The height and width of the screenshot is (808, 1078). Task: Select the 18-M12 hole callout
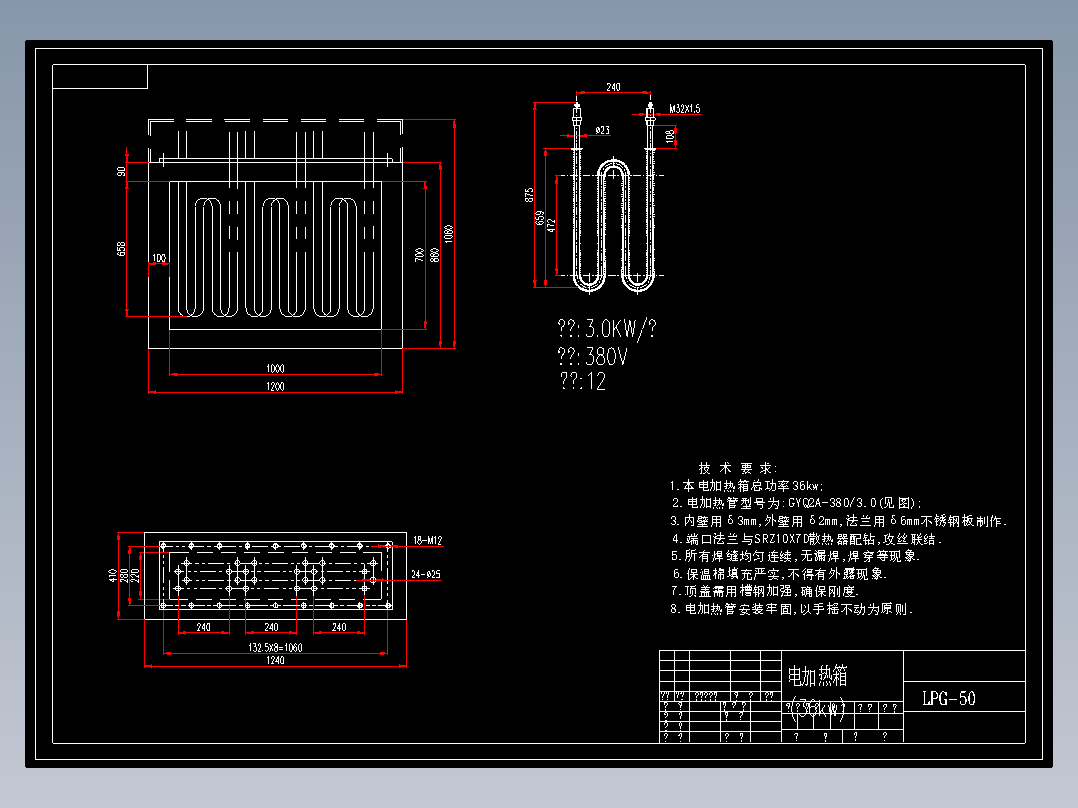click(427, 540)
